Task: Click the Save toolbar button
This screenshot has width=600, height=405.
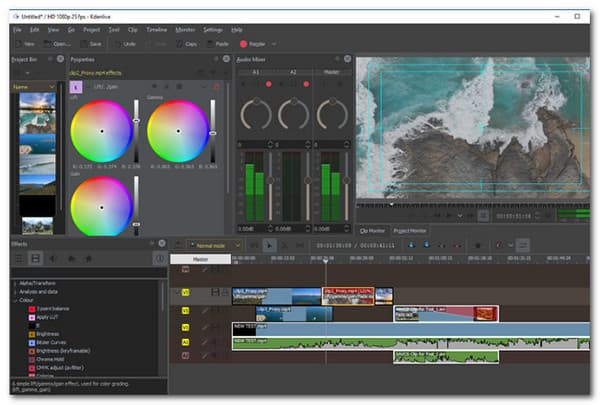Action: tap(91, 44)
